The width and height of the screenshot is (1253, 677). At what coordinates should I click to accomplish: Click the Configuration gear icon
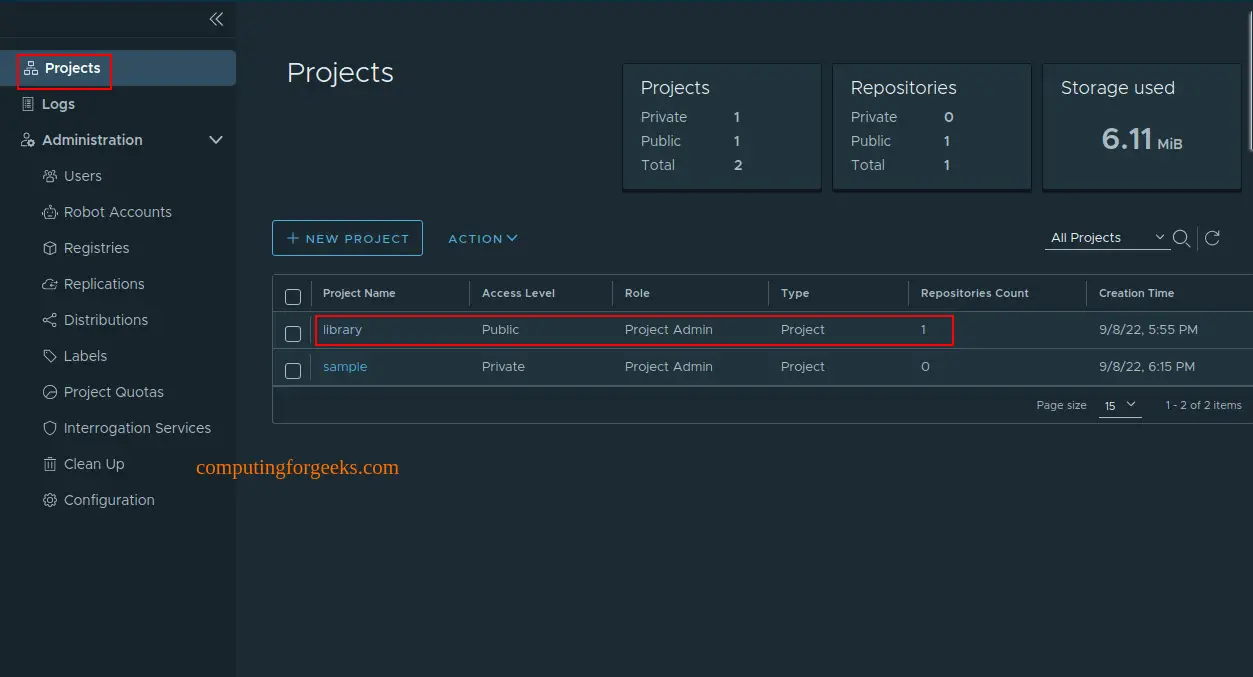49,500
